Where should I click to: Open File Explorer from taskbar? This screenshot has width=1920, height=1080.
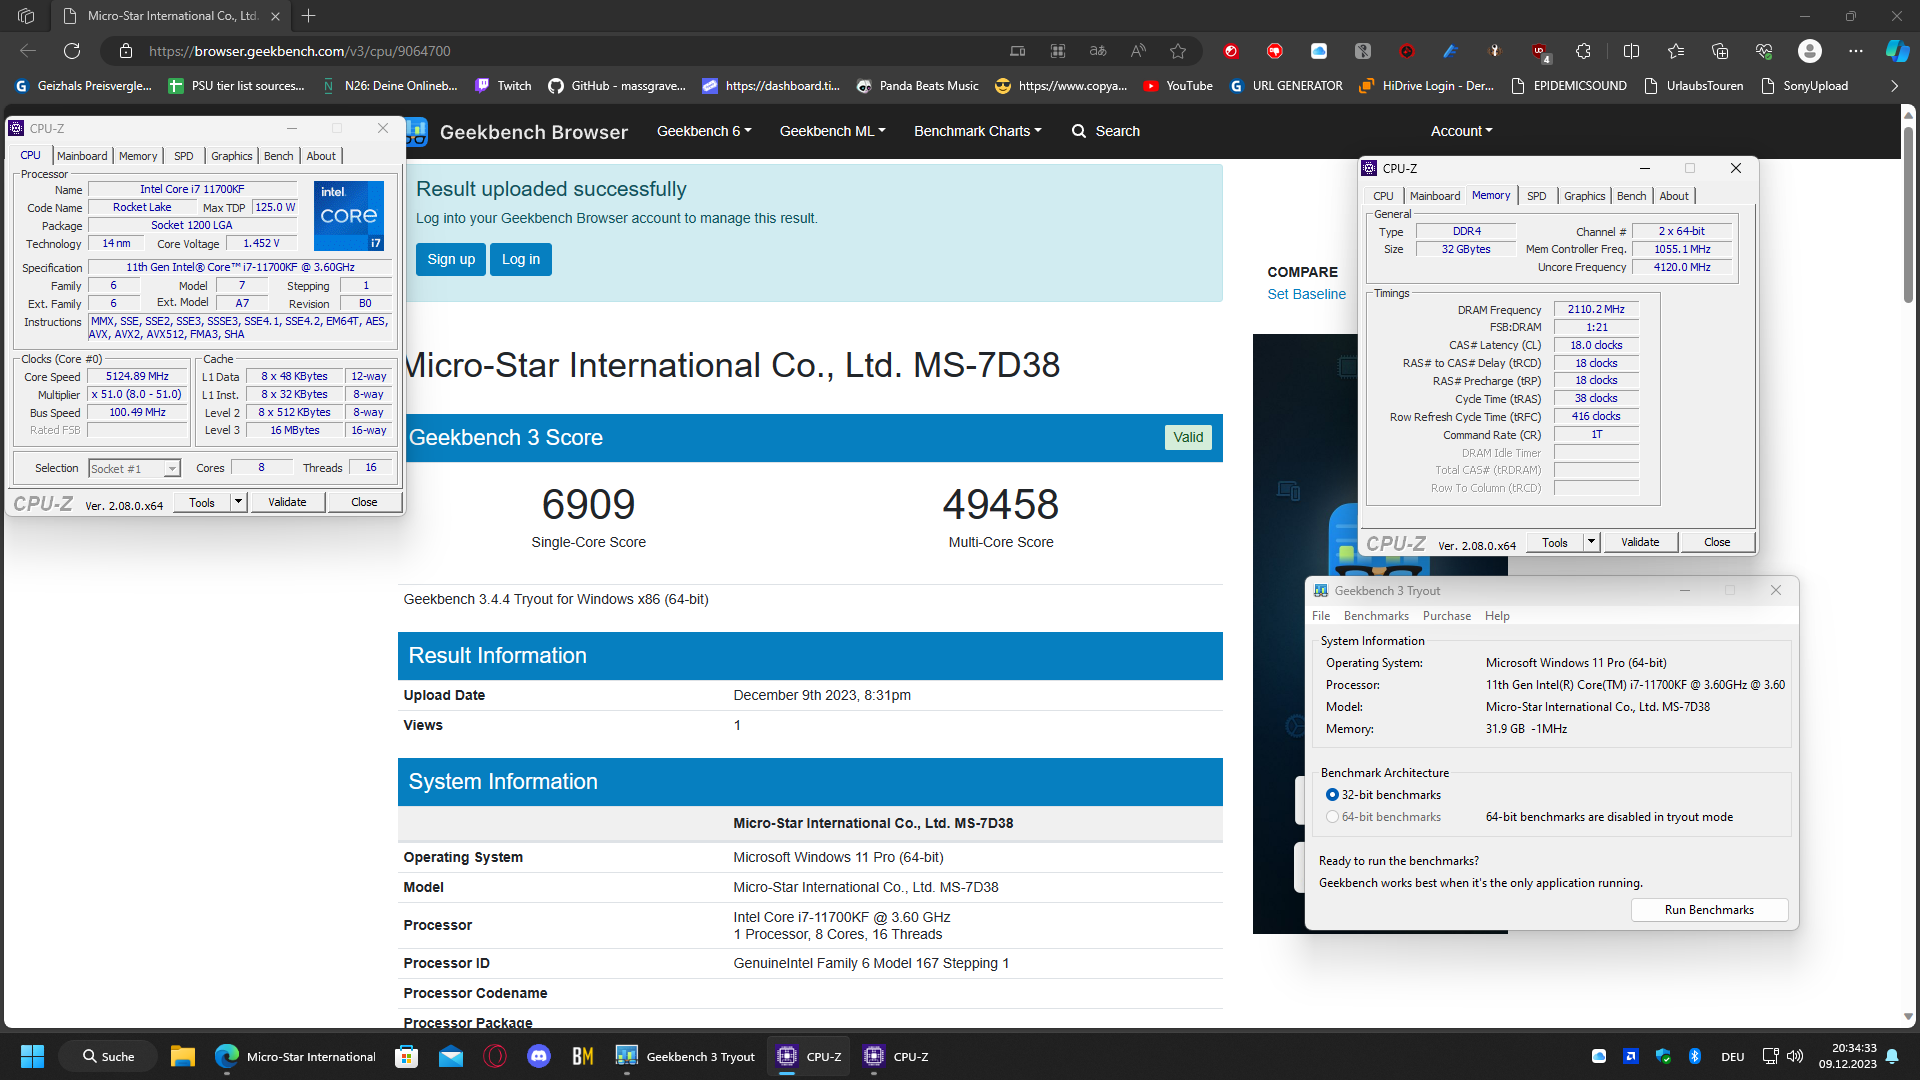[x=182, y=1056]
